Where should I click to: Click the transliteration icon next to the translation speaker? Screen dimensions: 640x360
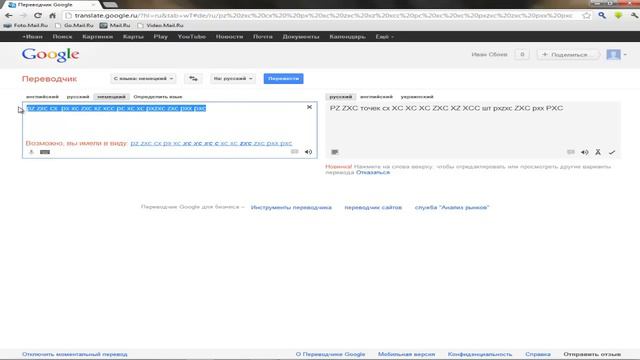click(598, 152)
